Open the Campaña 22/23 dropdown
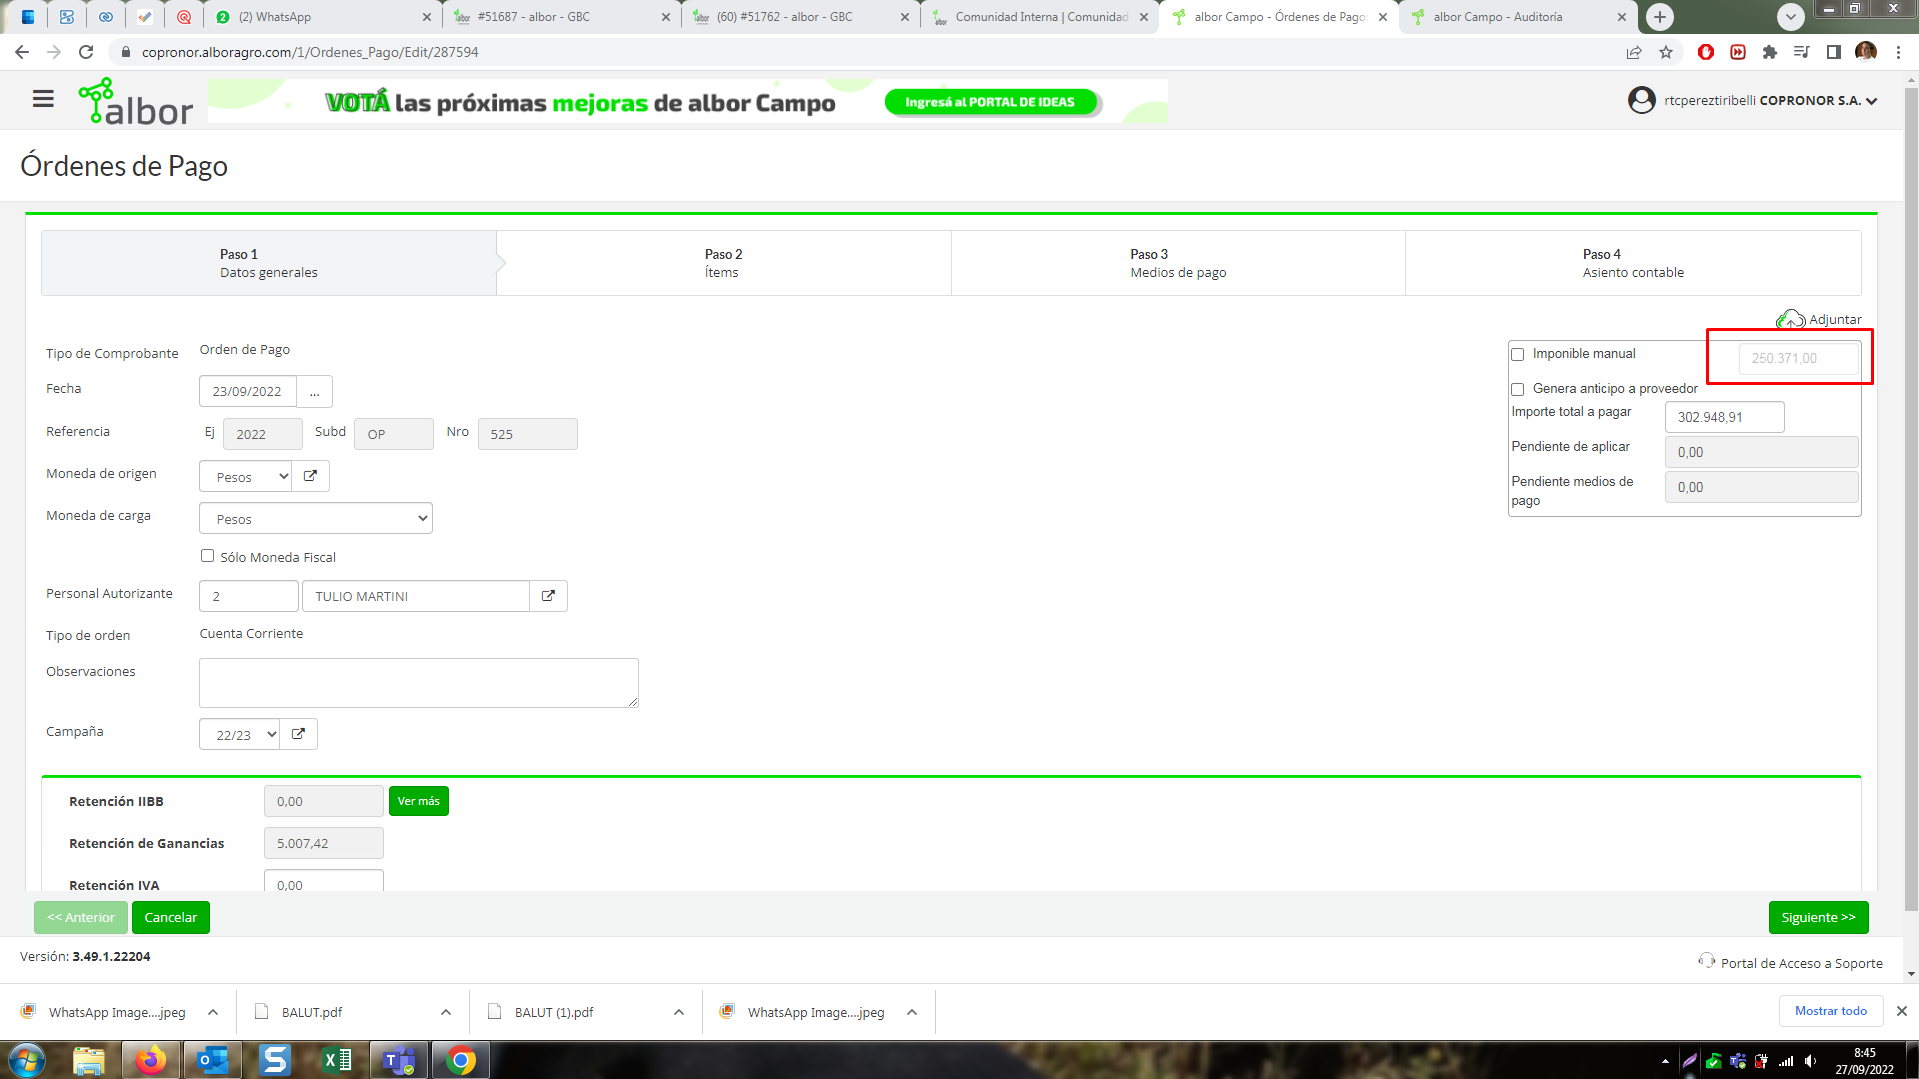Image resolution: width=1919 pixels, height=1079 pixels. 240,734
